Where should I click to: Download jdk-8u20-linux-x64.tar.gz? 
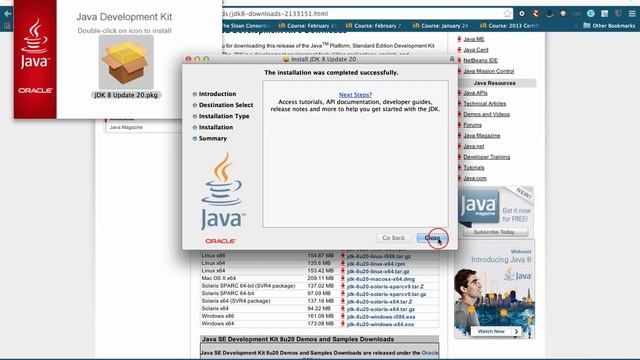pyautogui.click(x=378, y=271)
